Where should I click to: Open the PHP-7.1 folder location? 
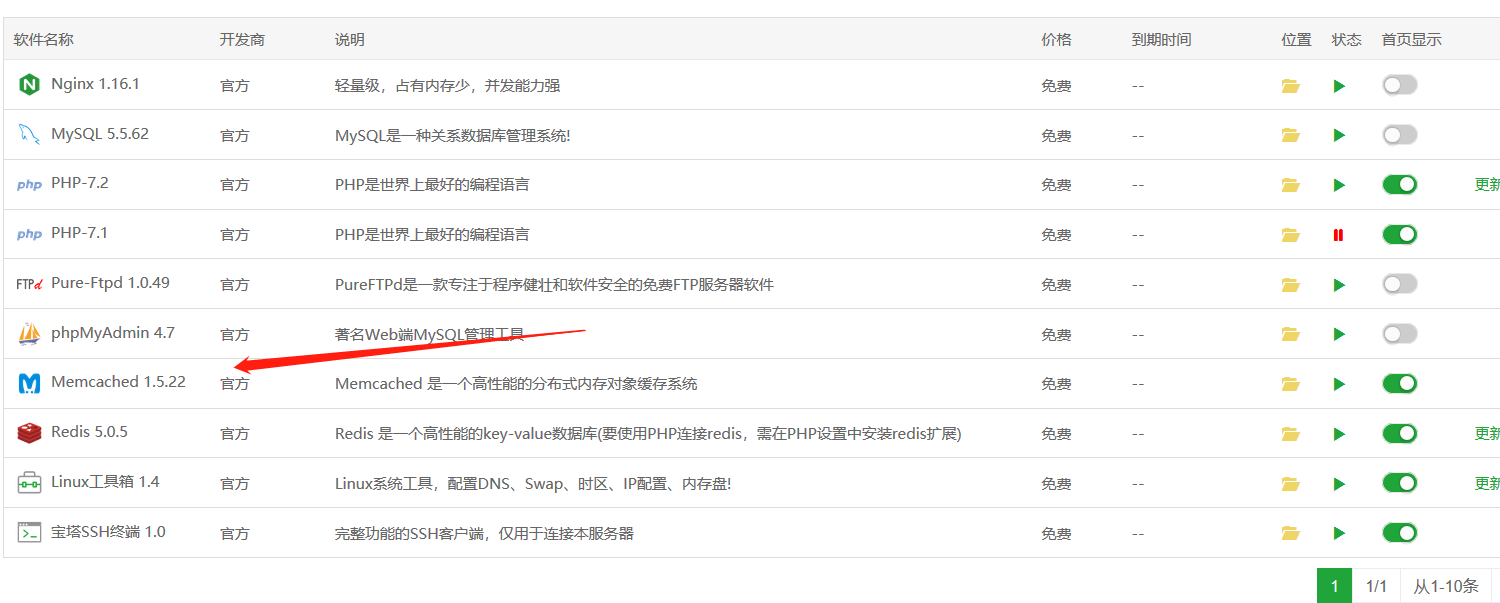1290,235
